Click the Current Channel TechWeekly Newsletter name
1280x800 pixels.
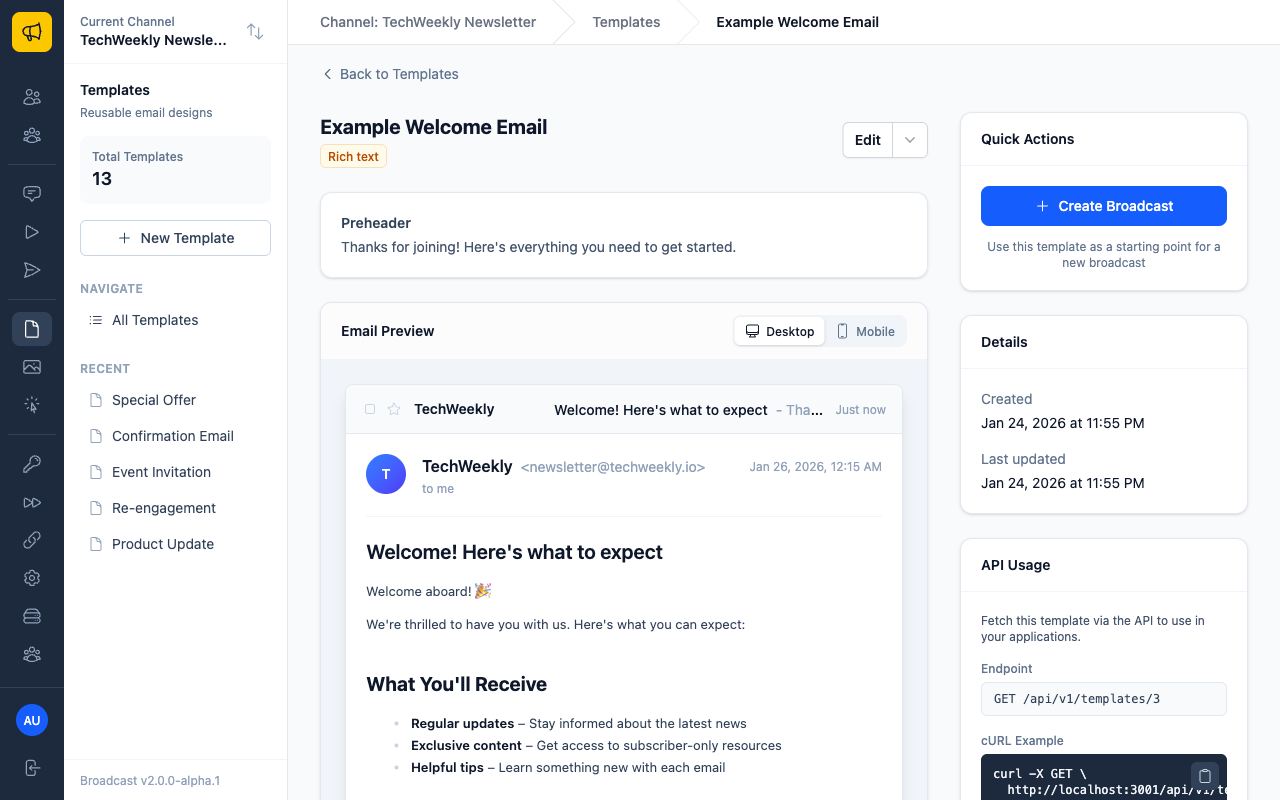[x=153, y=40]
